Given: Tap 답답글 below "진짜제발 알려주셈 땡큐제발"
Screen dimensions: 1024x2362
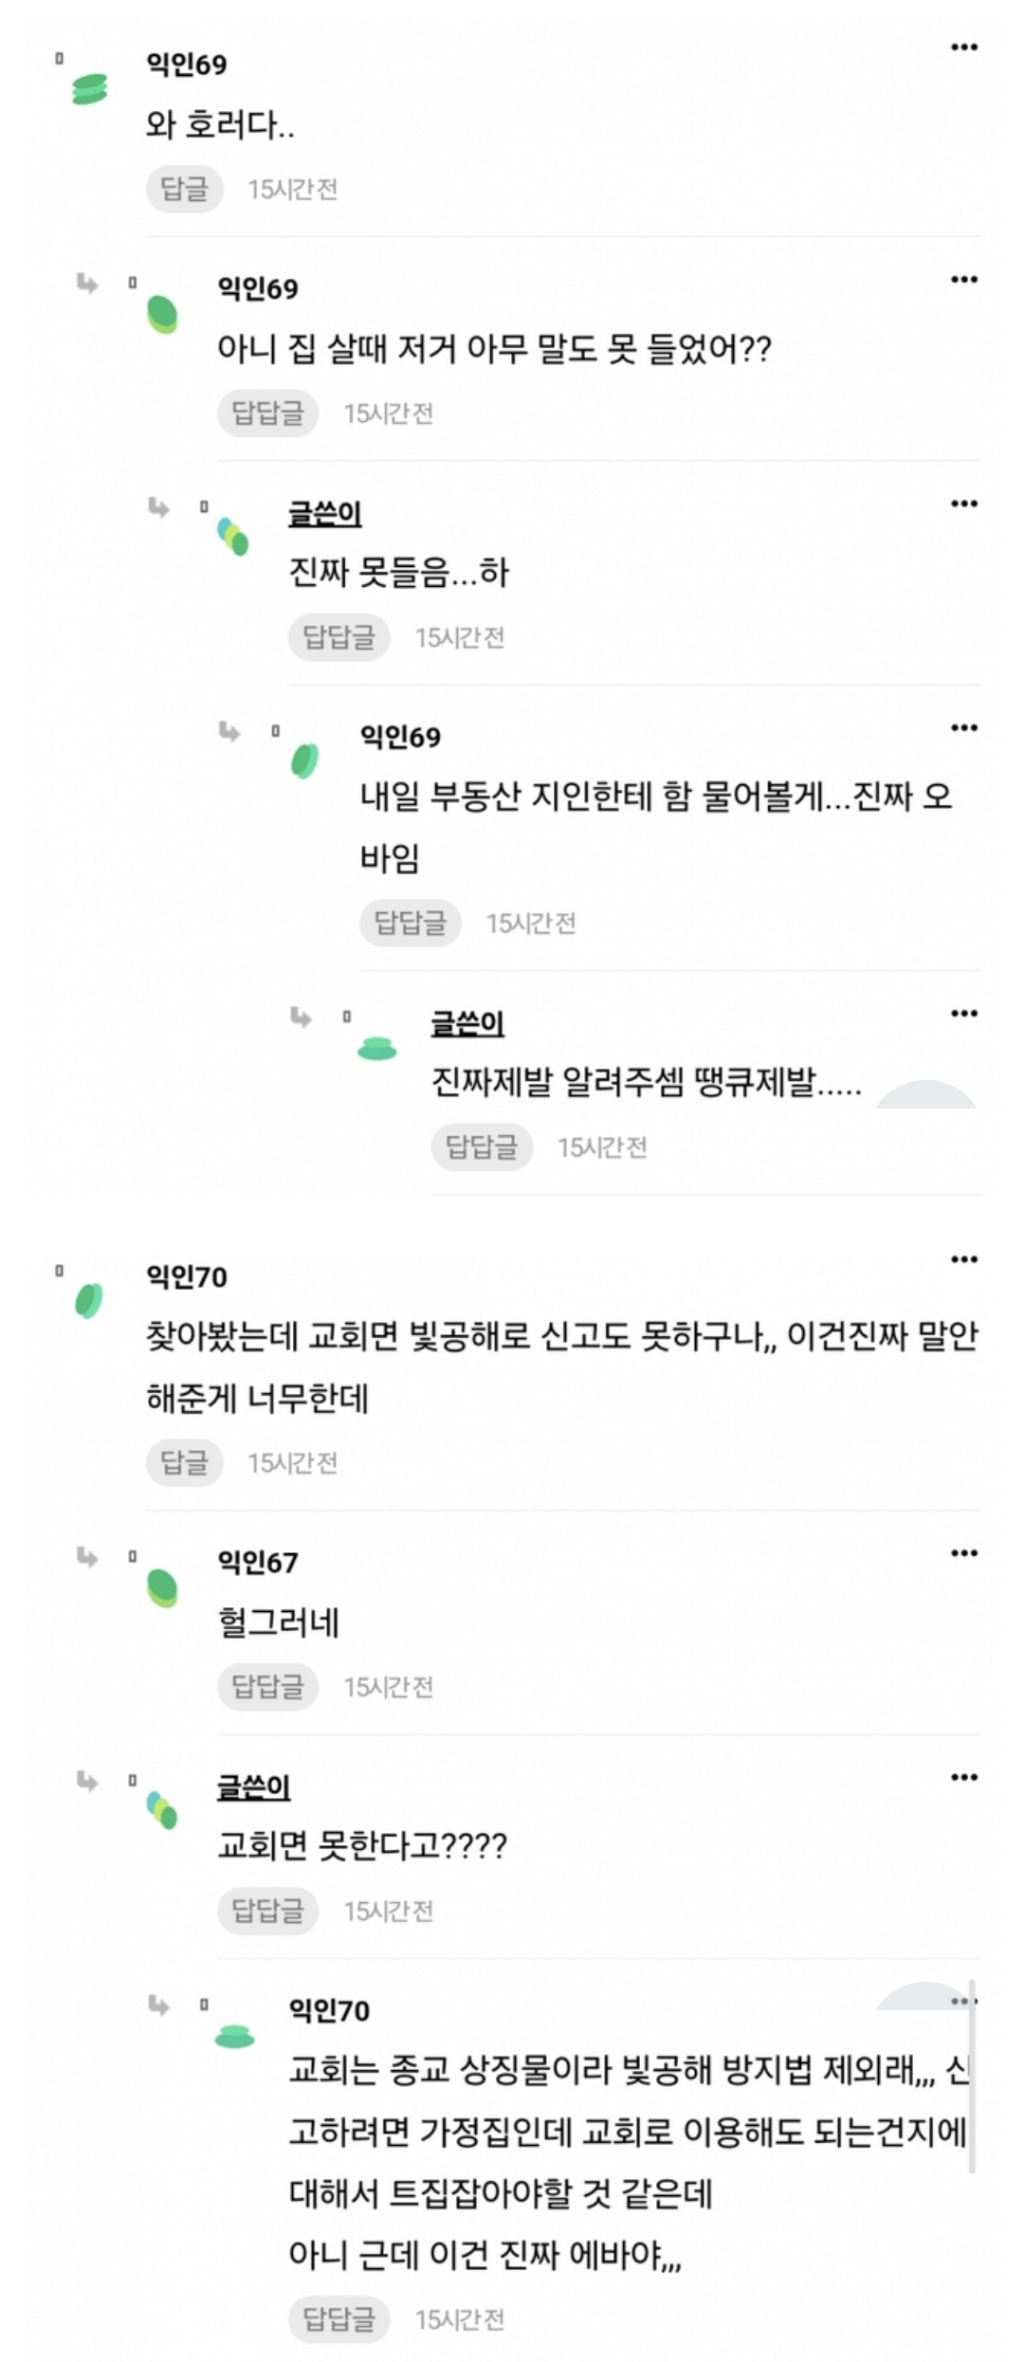Looking at the screenshot, I should point(481,1146).
